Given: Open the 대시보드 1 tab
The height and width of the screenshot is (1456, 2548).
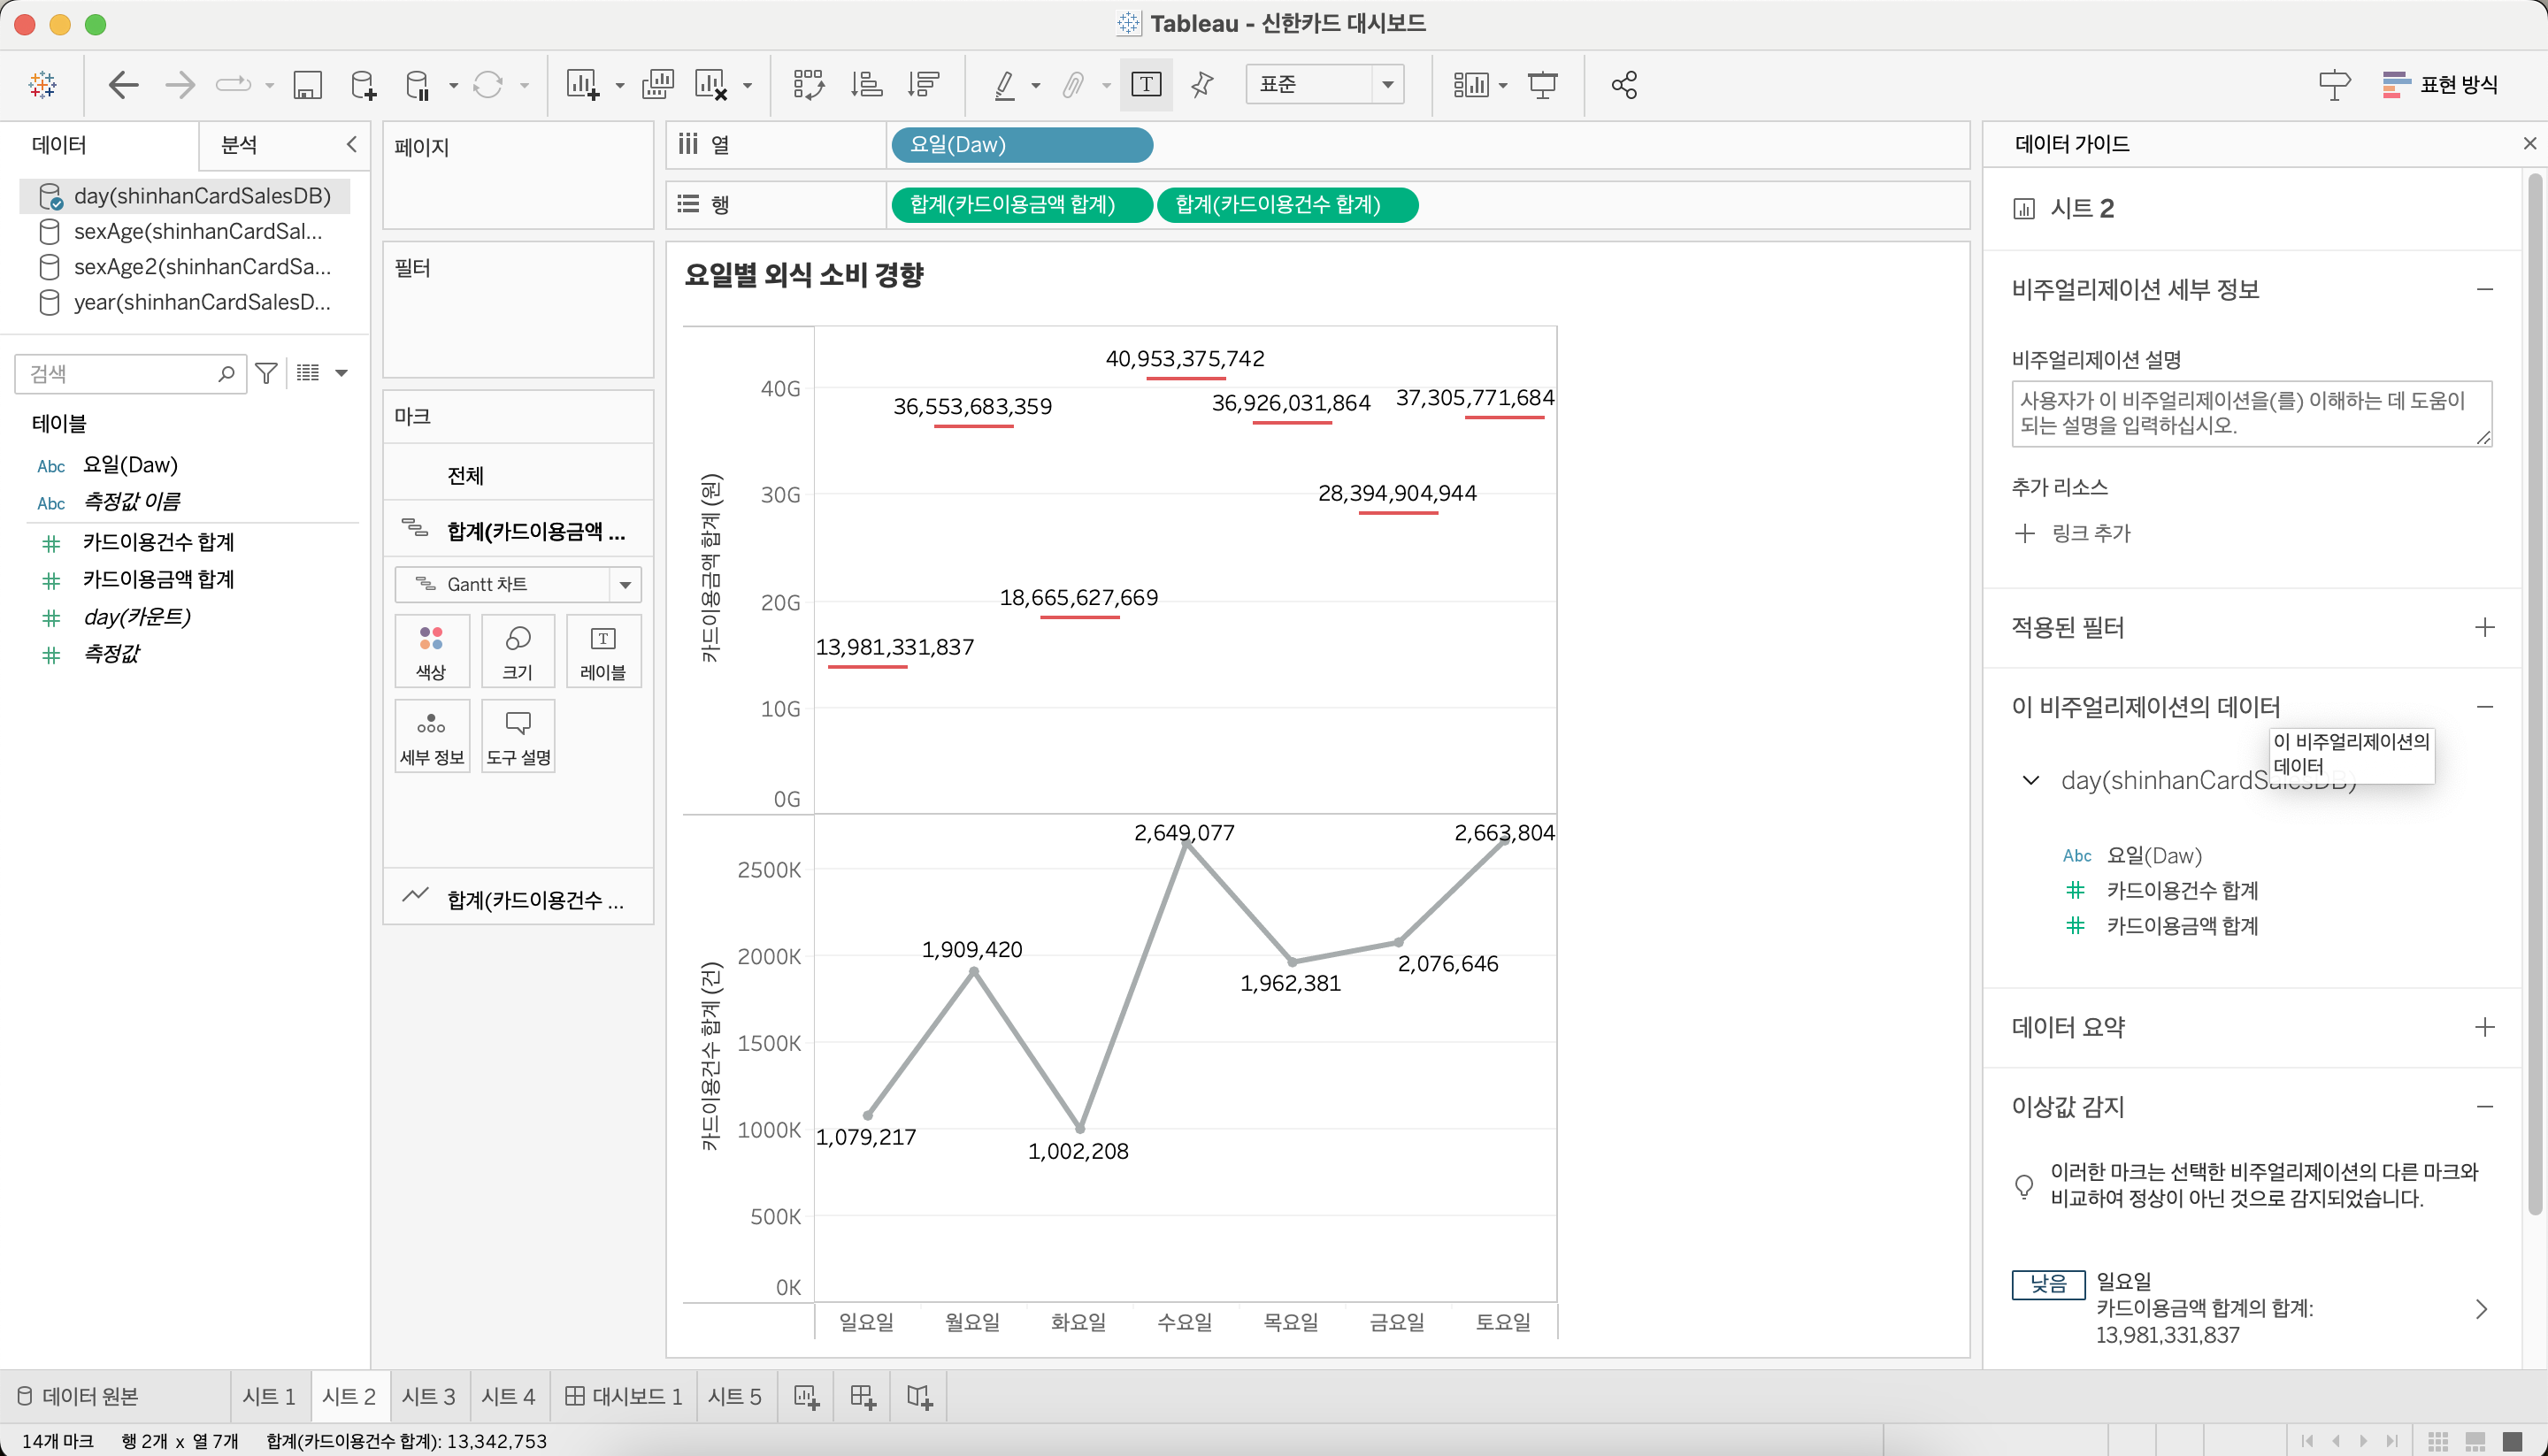Looking at the screenshot, I should click(624, 1396).
